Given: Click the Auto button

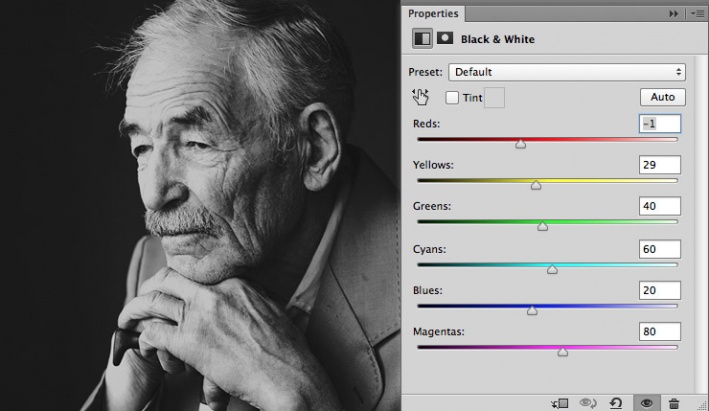Looking at the screenshot, I should pos(662,97).
